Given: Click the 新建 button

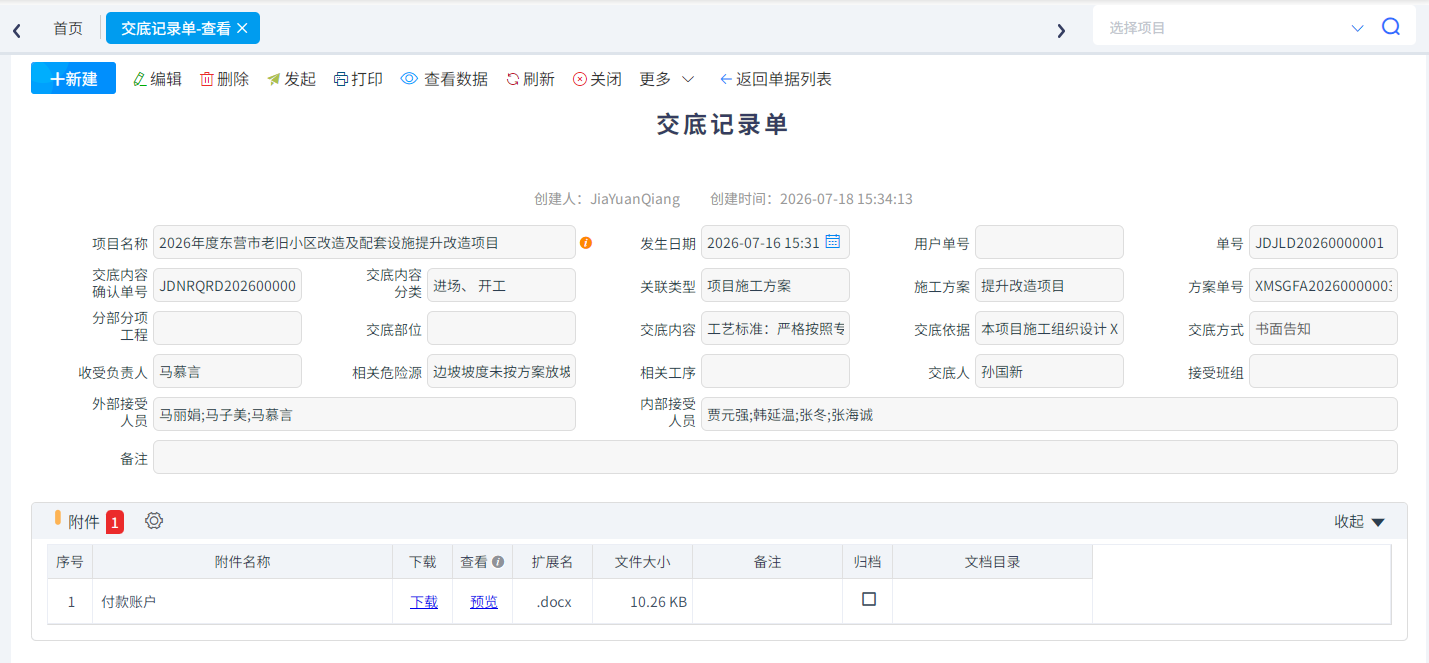Looking at the screenshot, I should point(73,78).
